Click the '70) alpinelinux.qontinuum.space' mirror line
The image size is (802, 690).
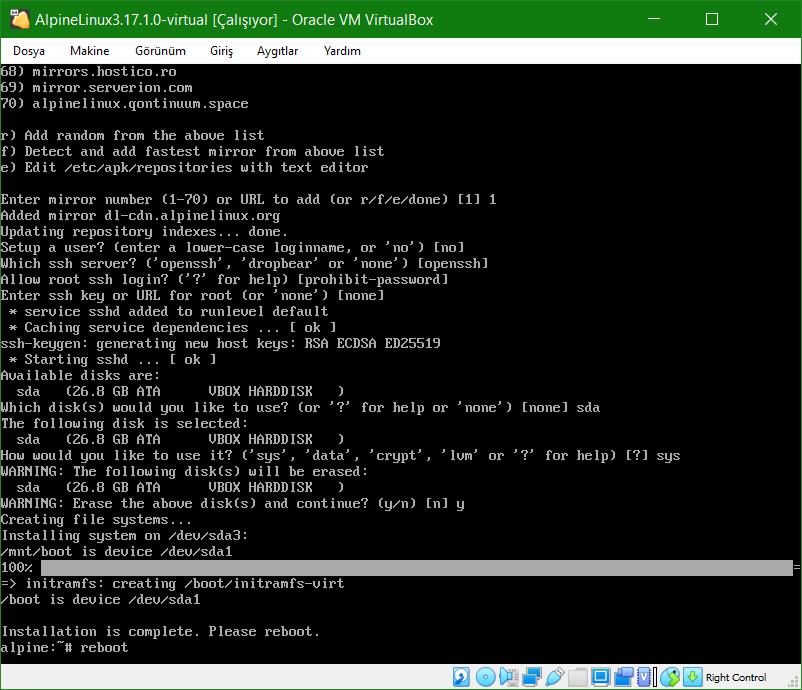pos(124,104)
